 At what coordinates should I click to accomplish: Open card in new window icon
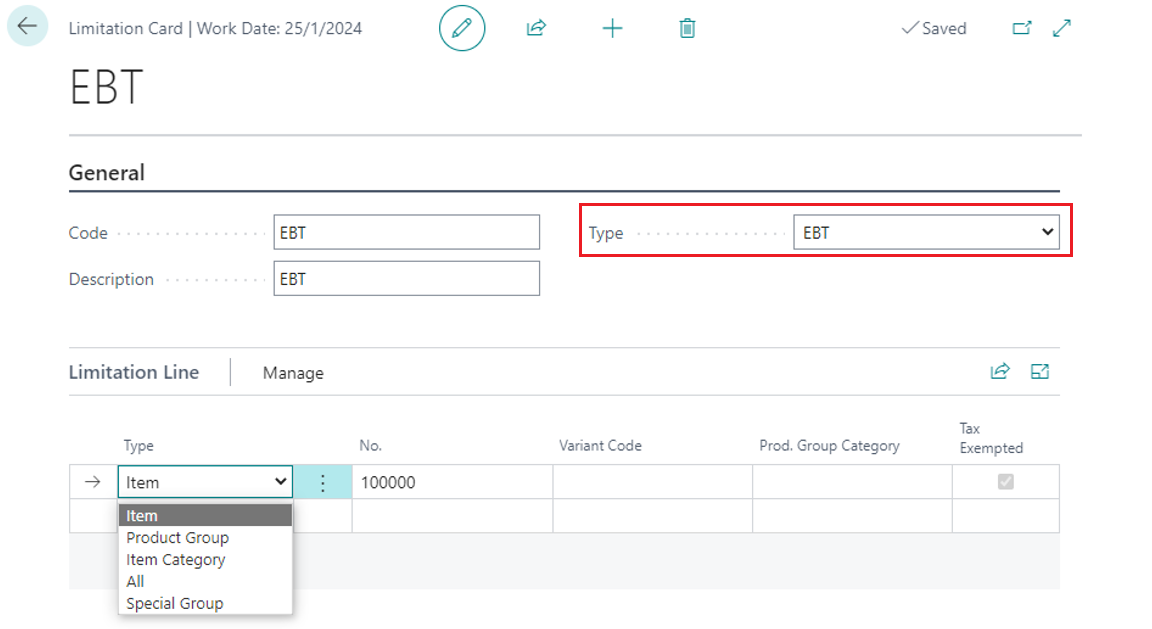click(x=1021, y=28)
